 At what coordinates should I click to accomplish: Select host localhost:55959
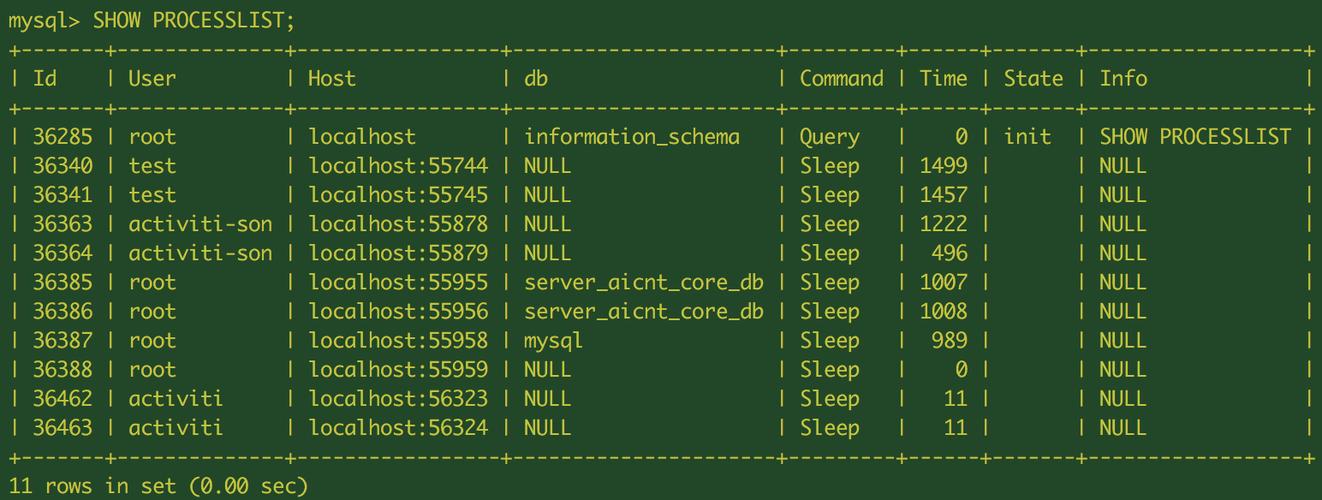pyautogui.click(x=398, y=369)
